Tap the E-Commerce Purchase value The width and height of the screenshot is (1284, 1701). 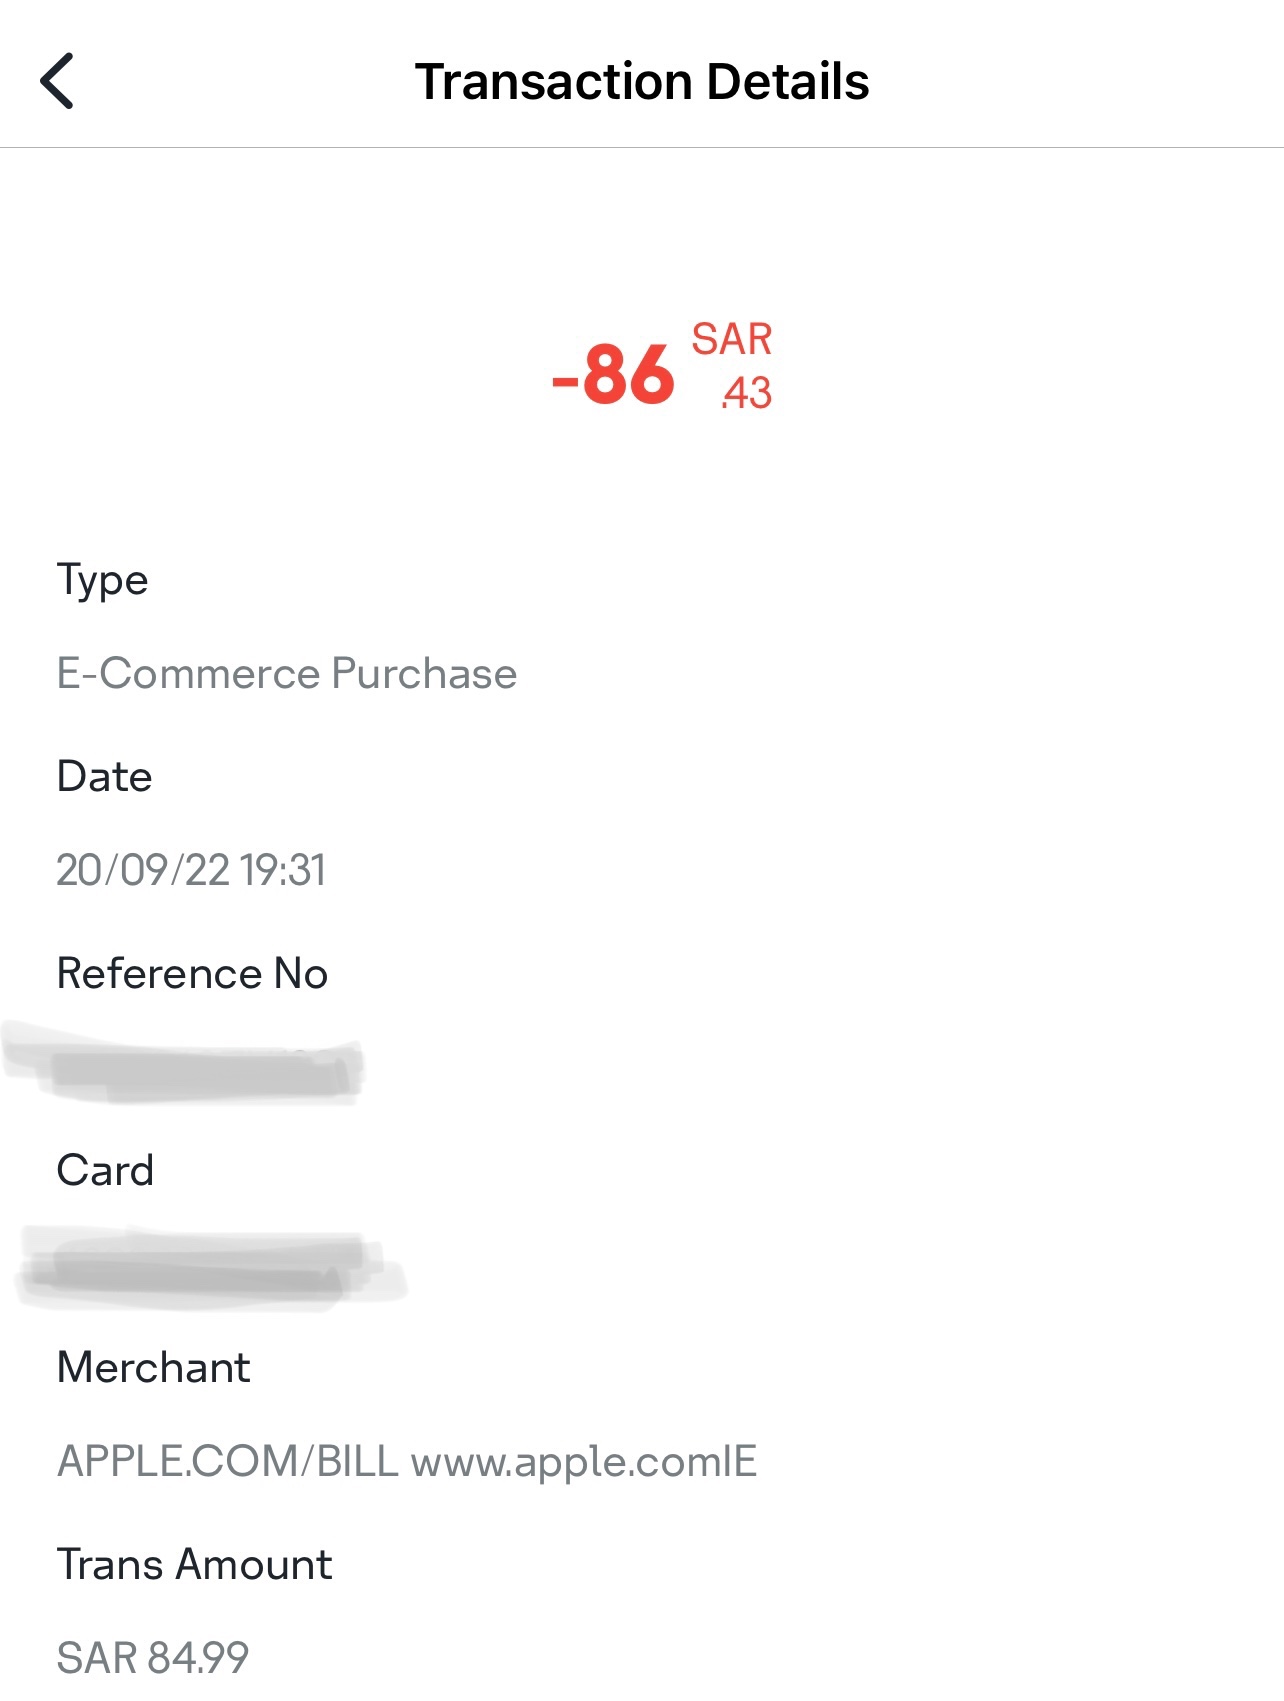(288, 672)
